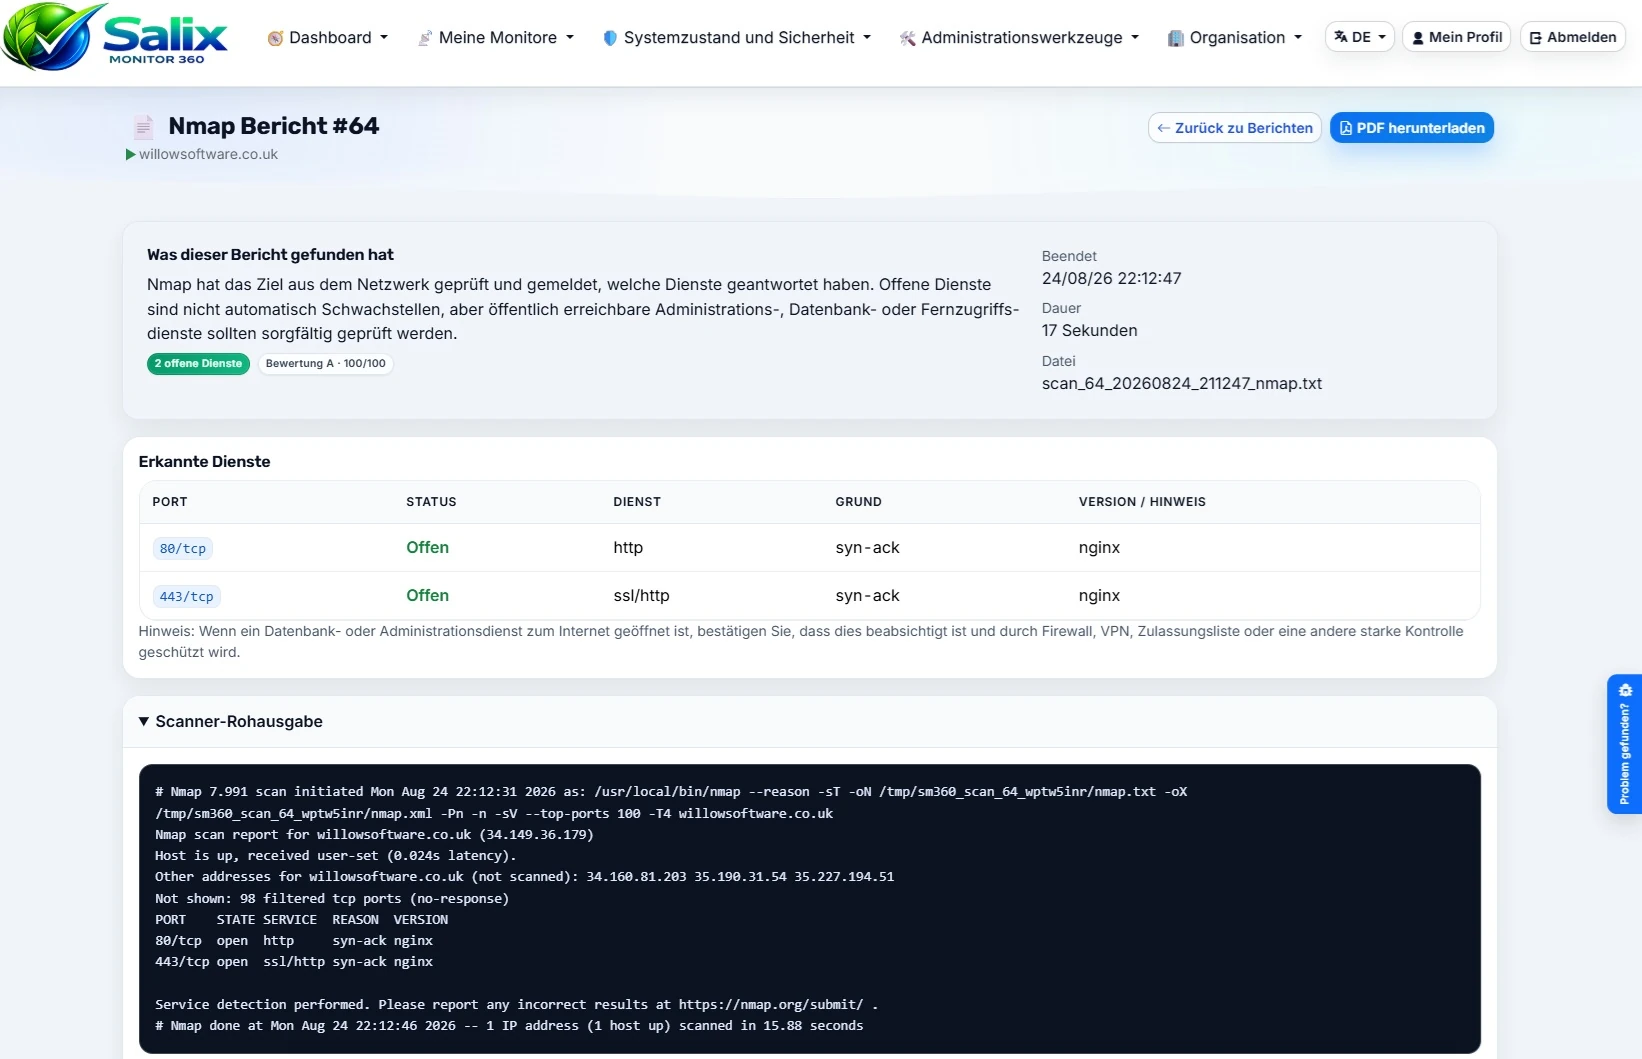
Task: Click the VERSION / HINWEIS column header
Action: click(1142, 502)
